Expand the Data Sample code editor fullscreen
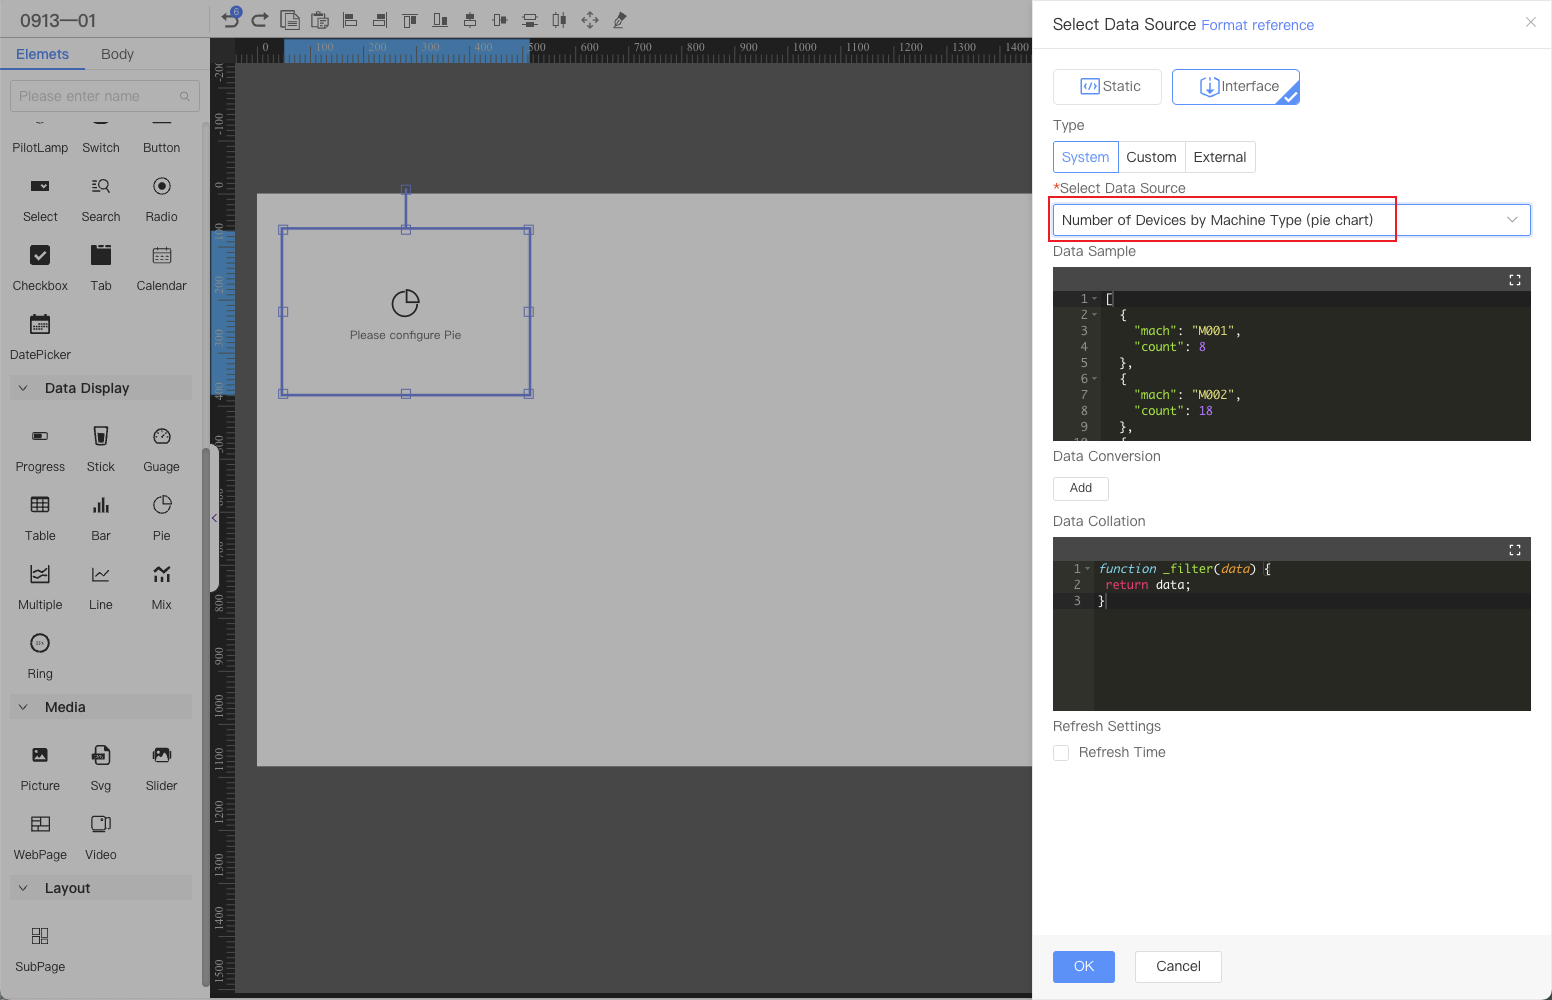The image size is (1552, 1000). point(1514,280)
